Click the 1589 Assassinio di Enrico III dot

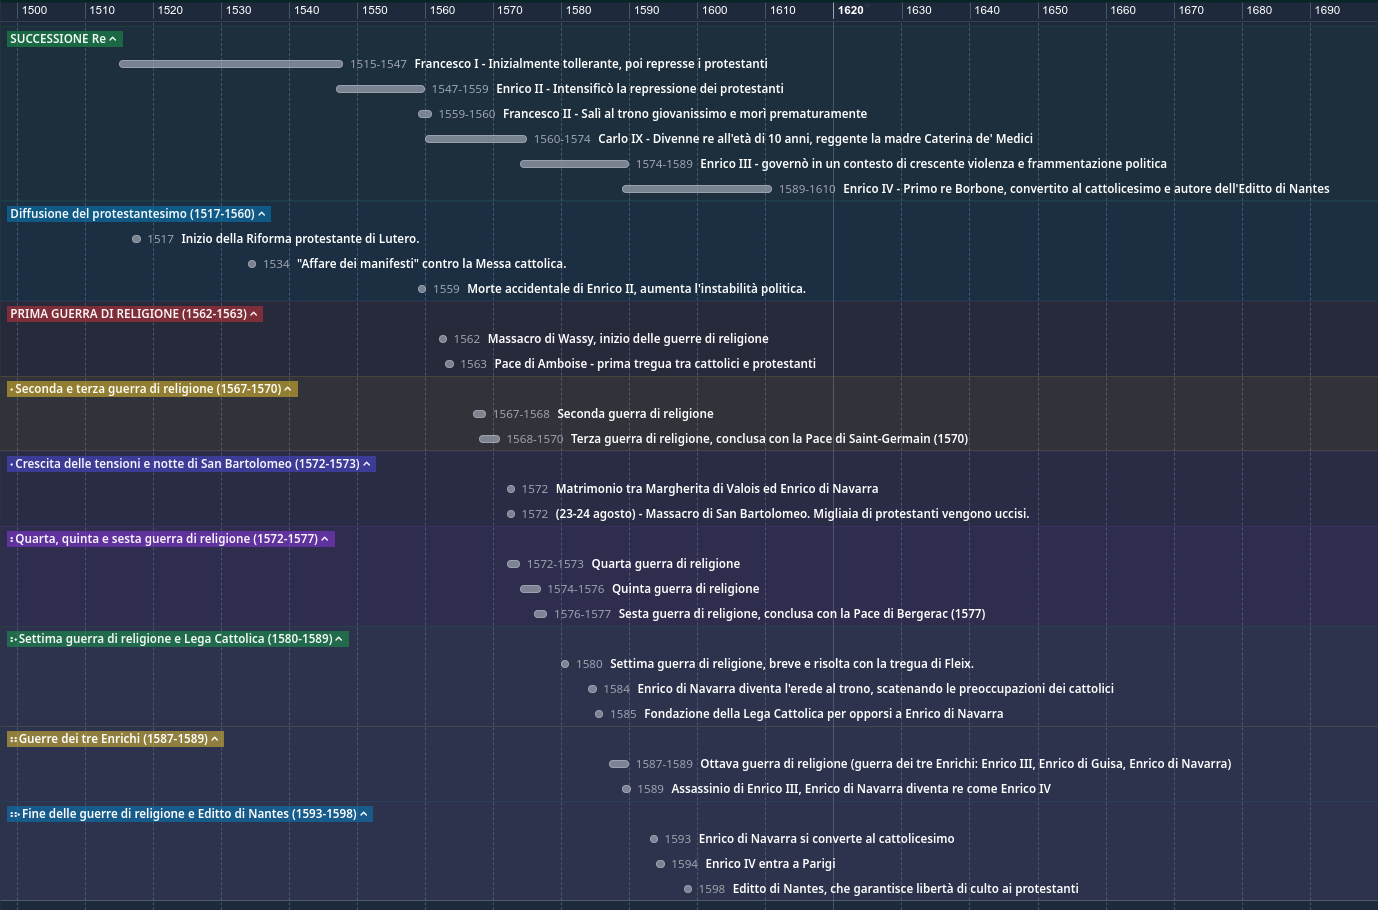(x=627, y=789)
